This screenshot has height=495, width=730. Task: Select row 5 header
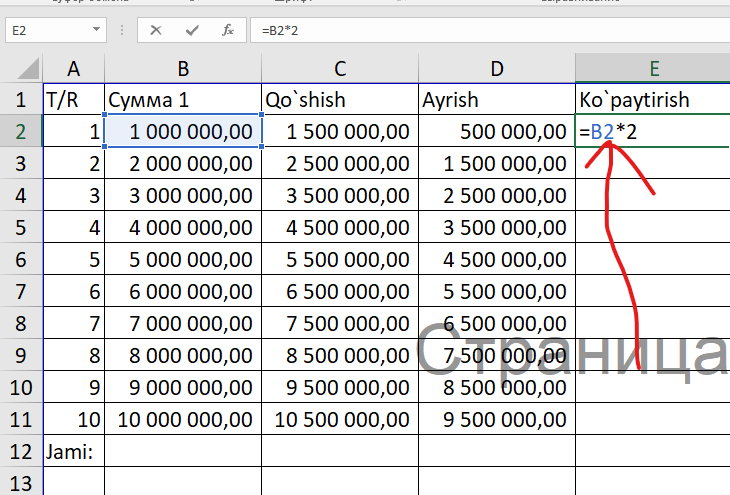click(21, 227)
